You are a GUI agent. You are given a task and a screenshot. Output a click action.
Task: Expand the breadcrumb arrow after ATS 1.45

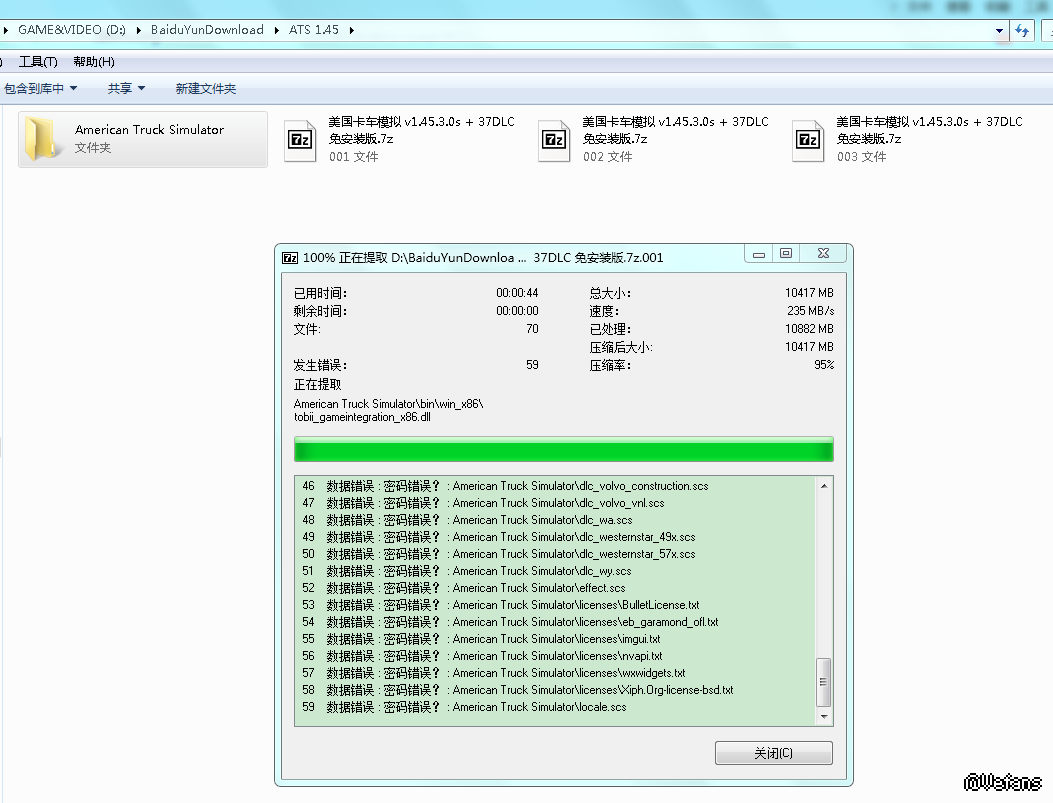(x=352, y=30)
